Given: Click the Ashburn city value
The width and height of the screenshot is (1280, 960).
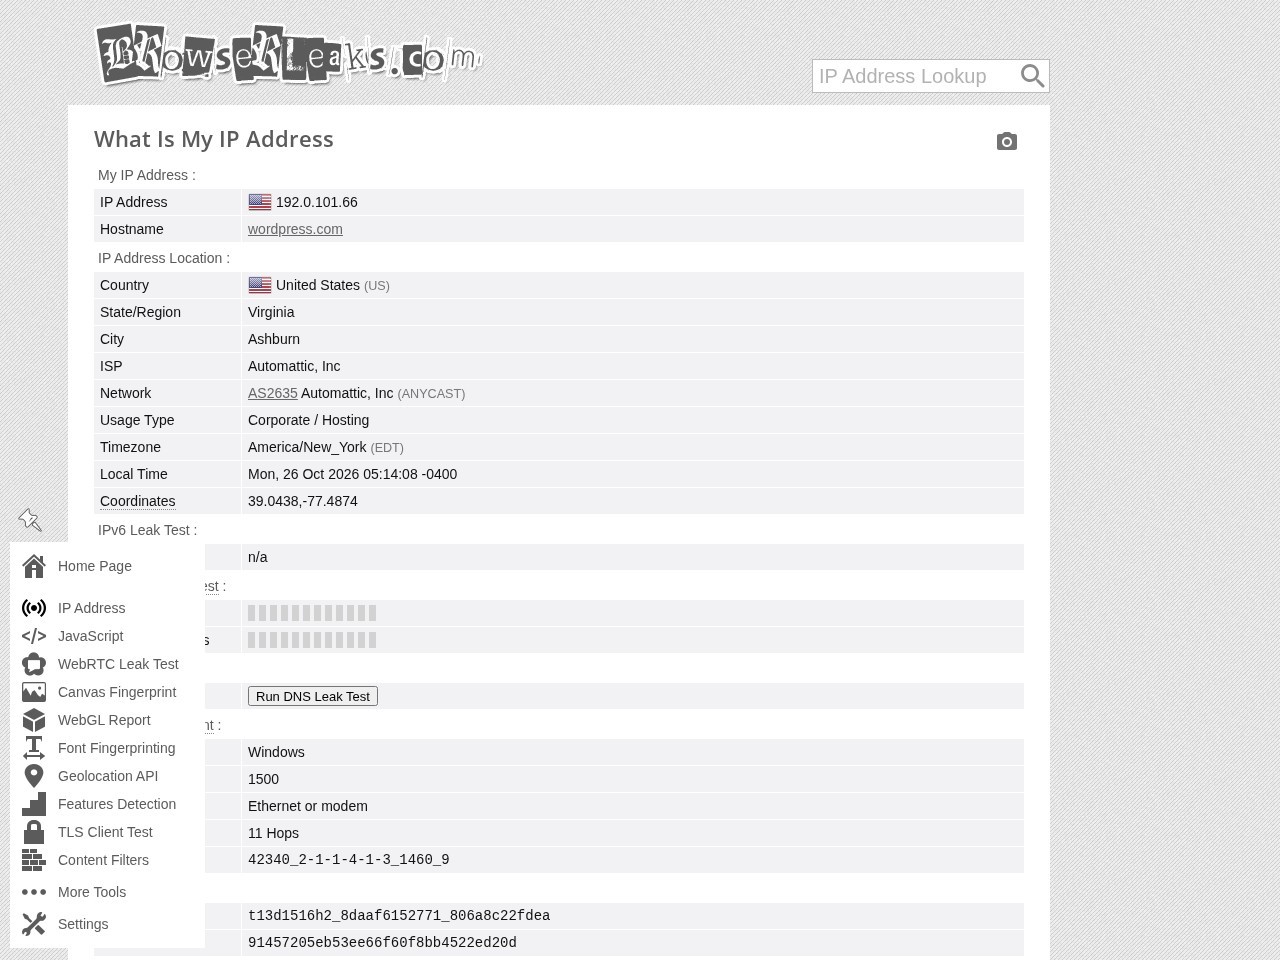Looking at the screenshot, I should (x=274, y=339).
